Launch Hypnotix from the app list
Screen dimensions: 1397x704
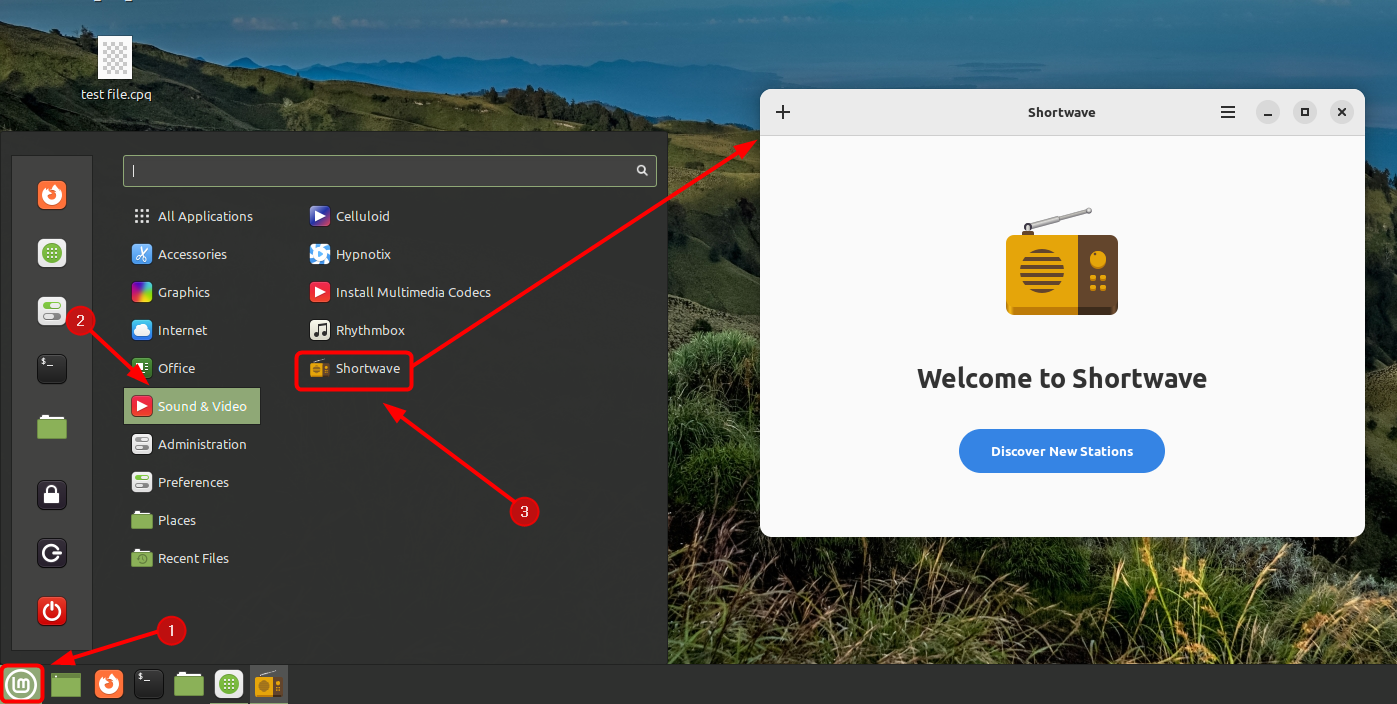(x=351, y=254)
